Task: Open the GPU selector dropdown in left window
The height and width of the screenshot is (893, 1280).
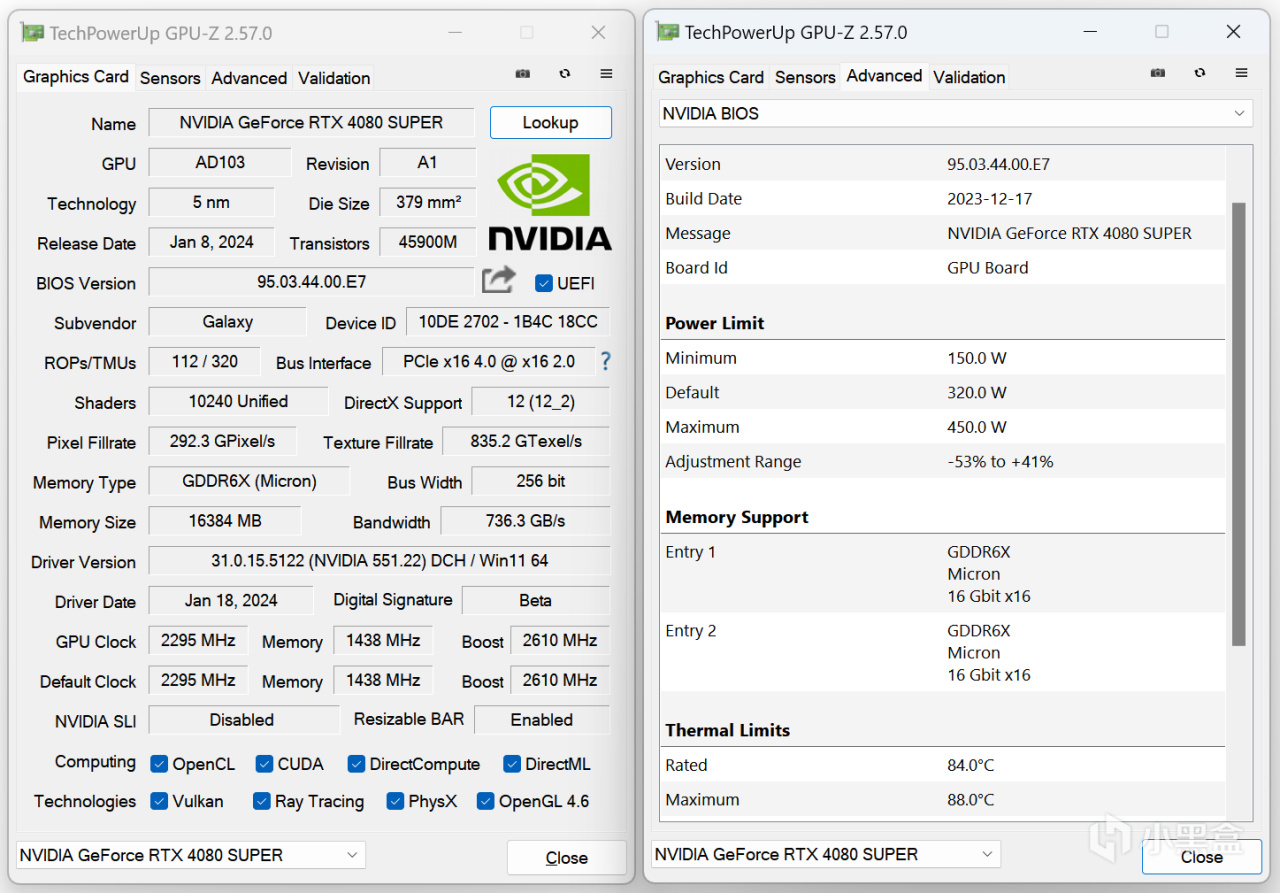Action: (x=191, y=855)
